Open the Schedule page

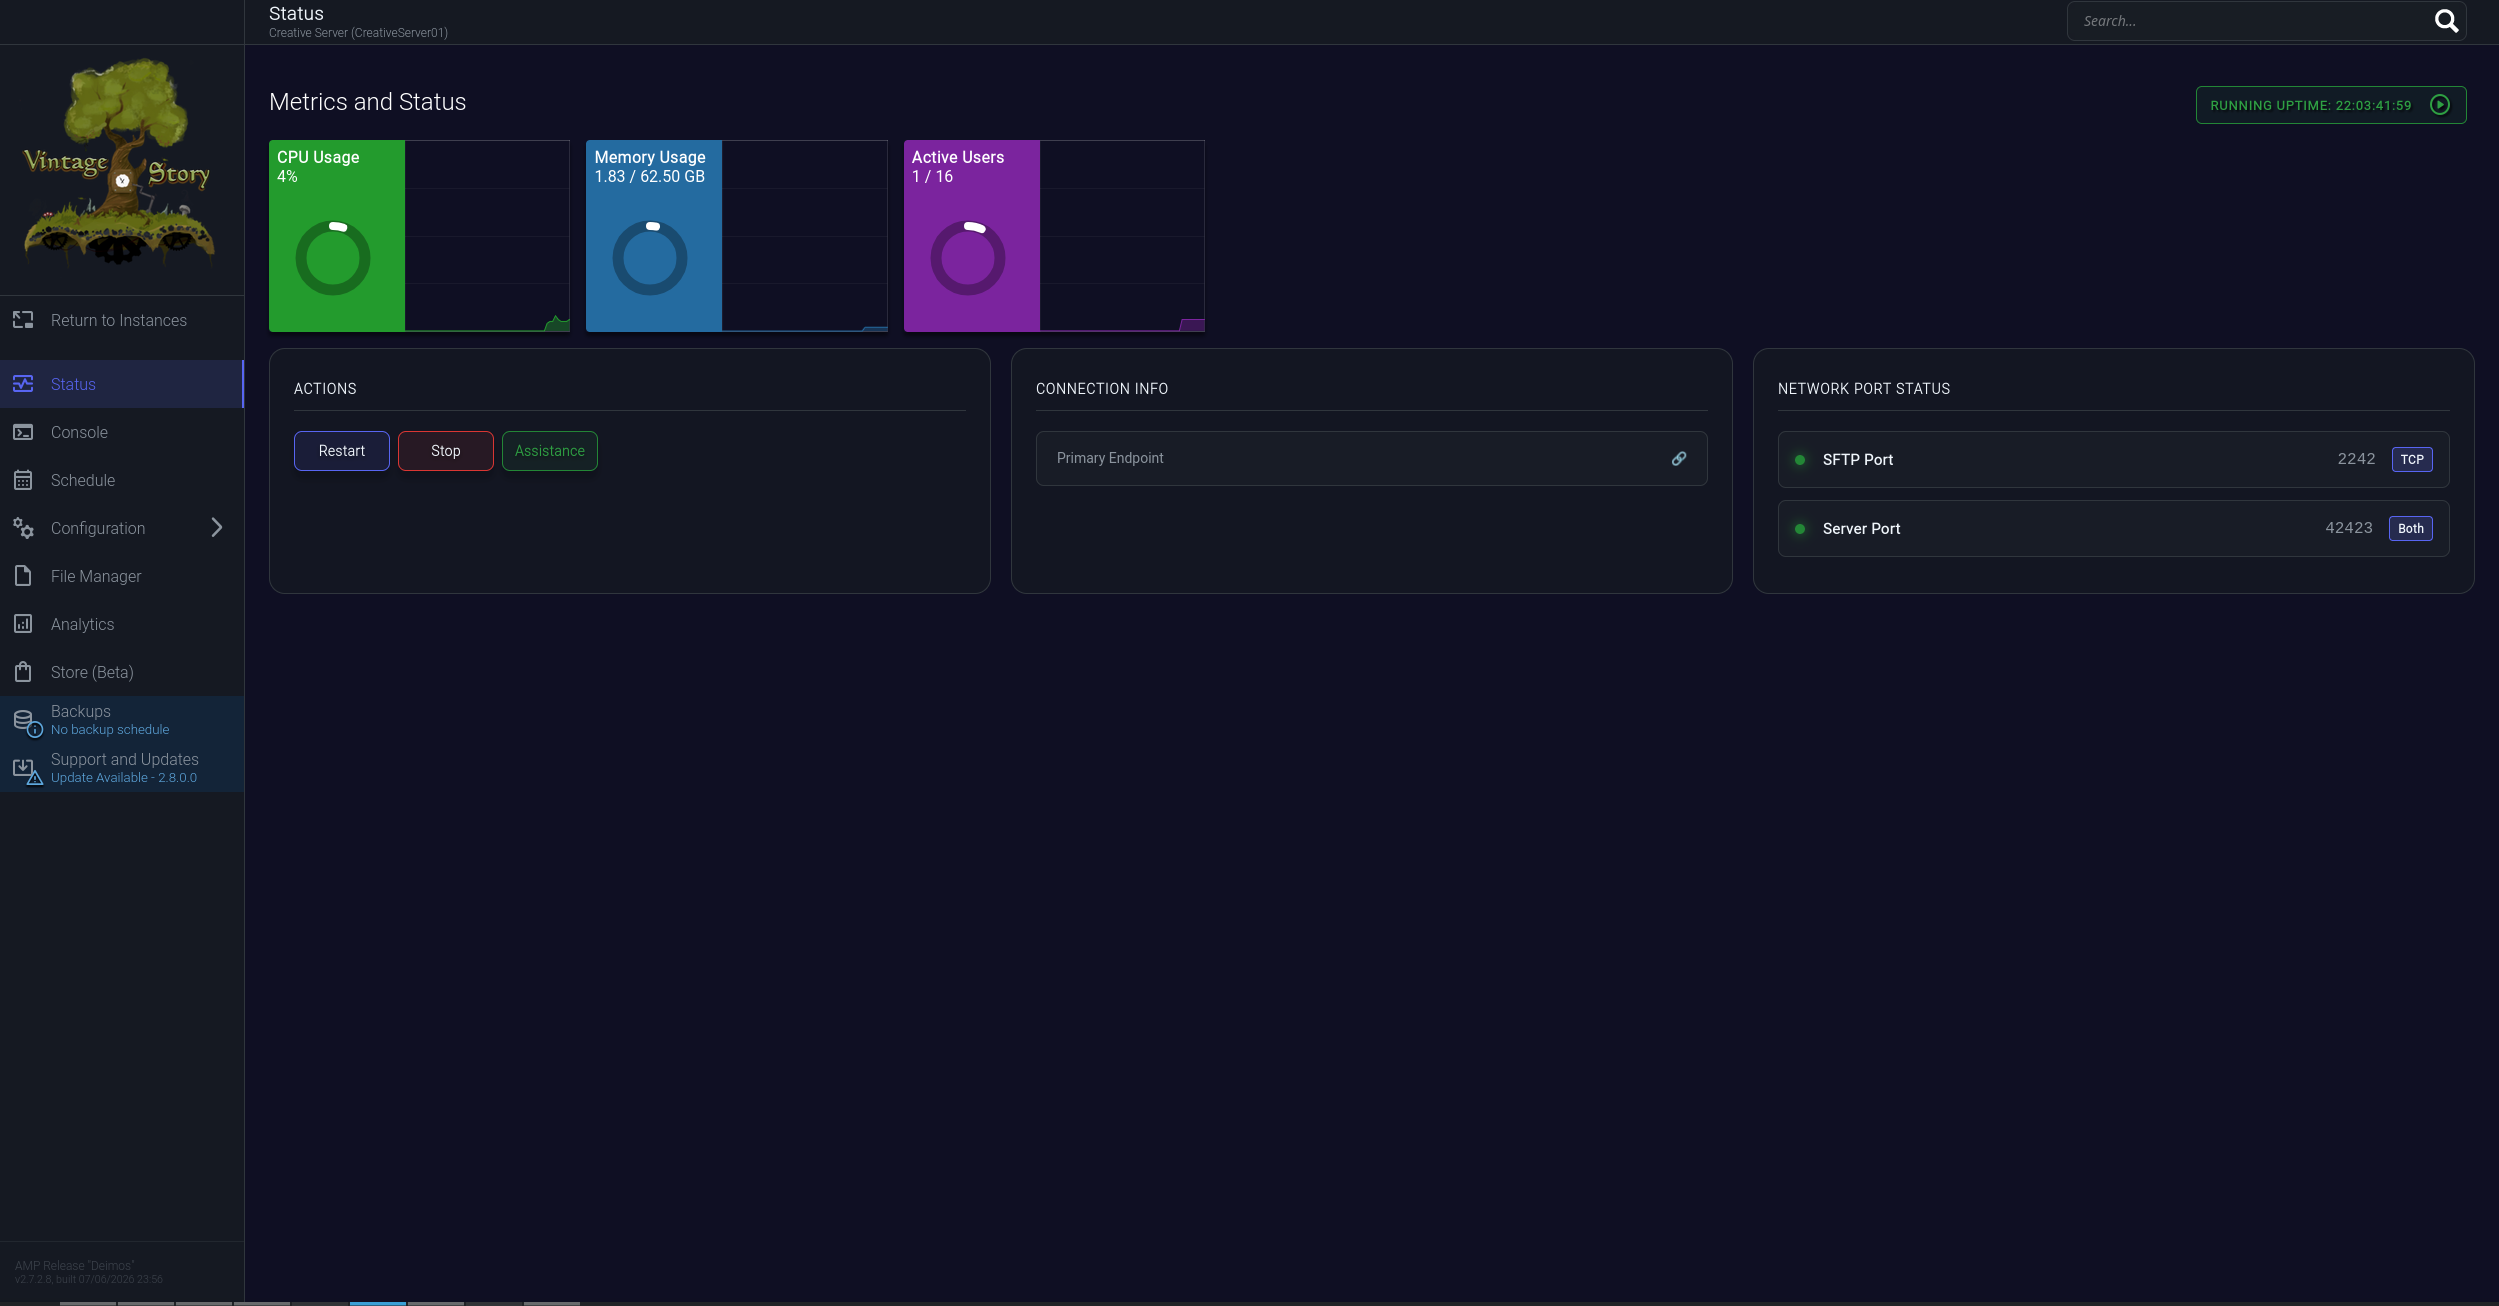click(x=122, y=480)
